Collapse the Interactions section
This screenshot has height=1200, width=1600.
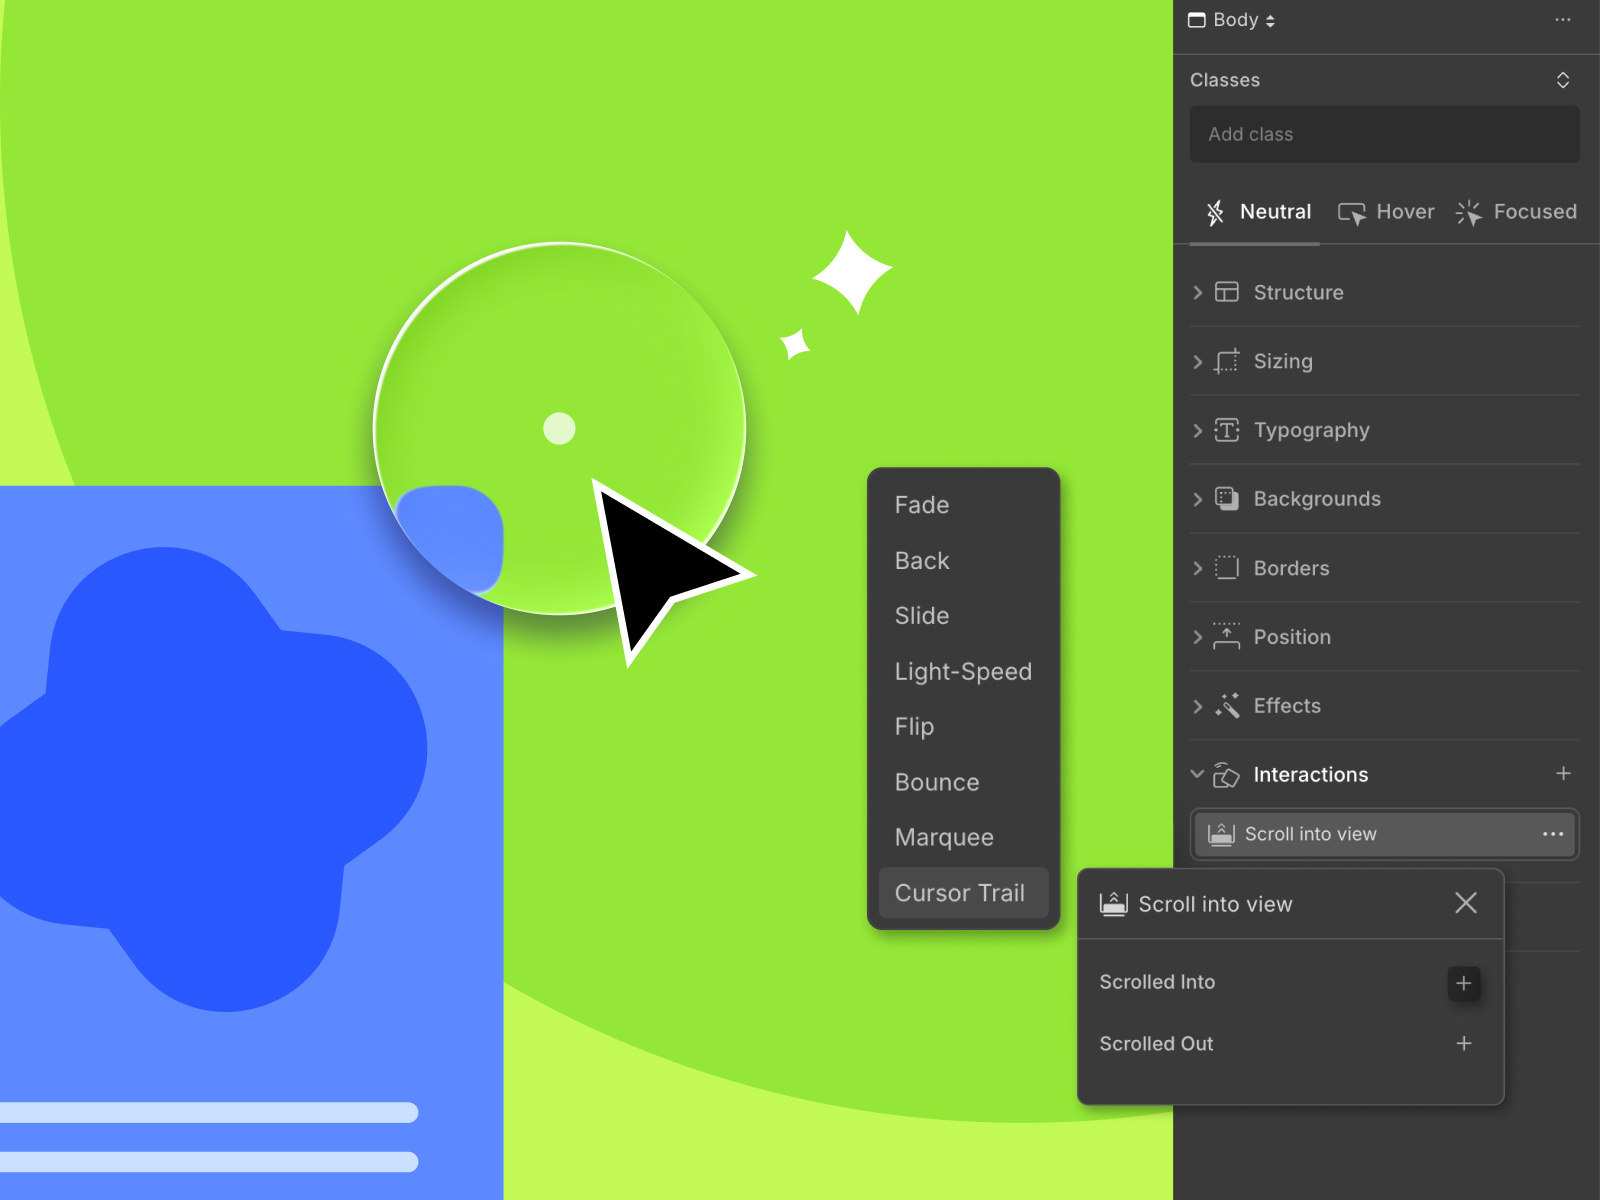point(1197,774)
